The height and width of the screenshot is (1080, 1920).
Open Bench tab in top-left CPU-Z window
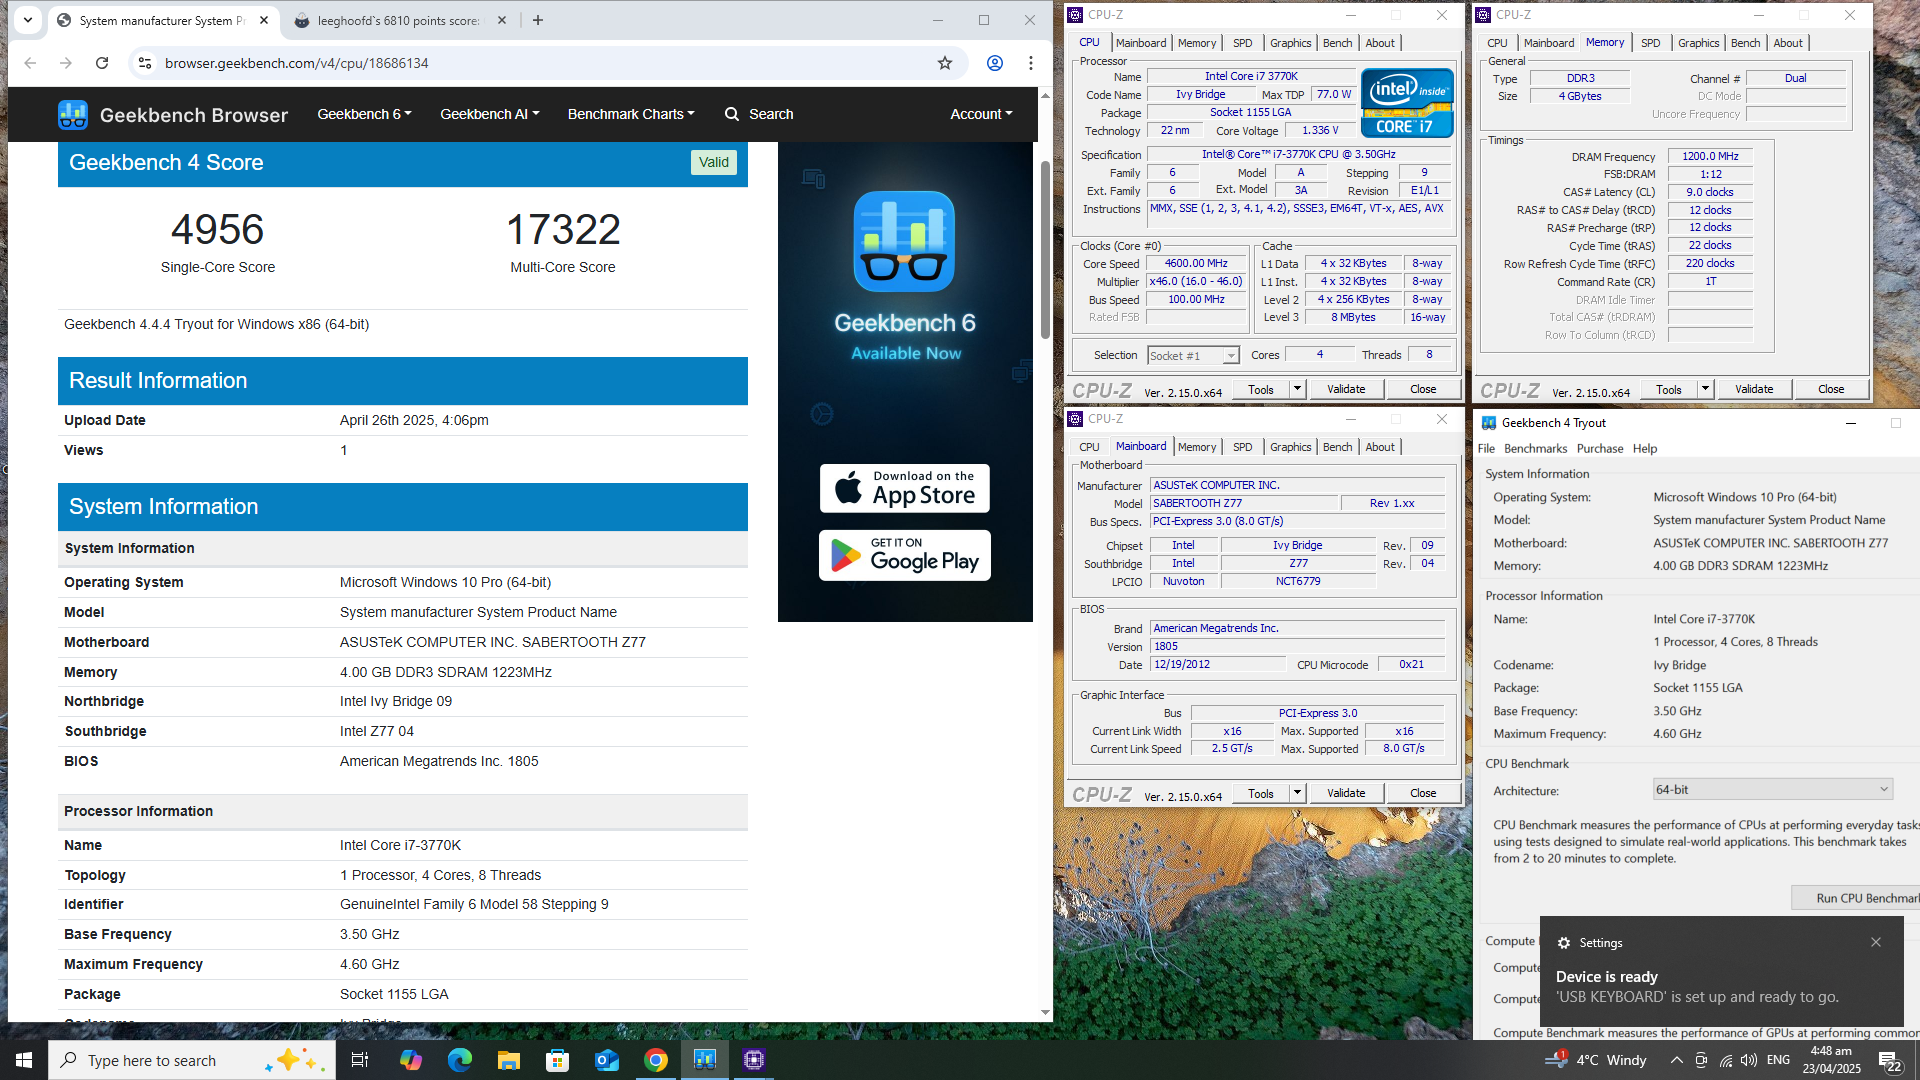tap(1337, 43)
